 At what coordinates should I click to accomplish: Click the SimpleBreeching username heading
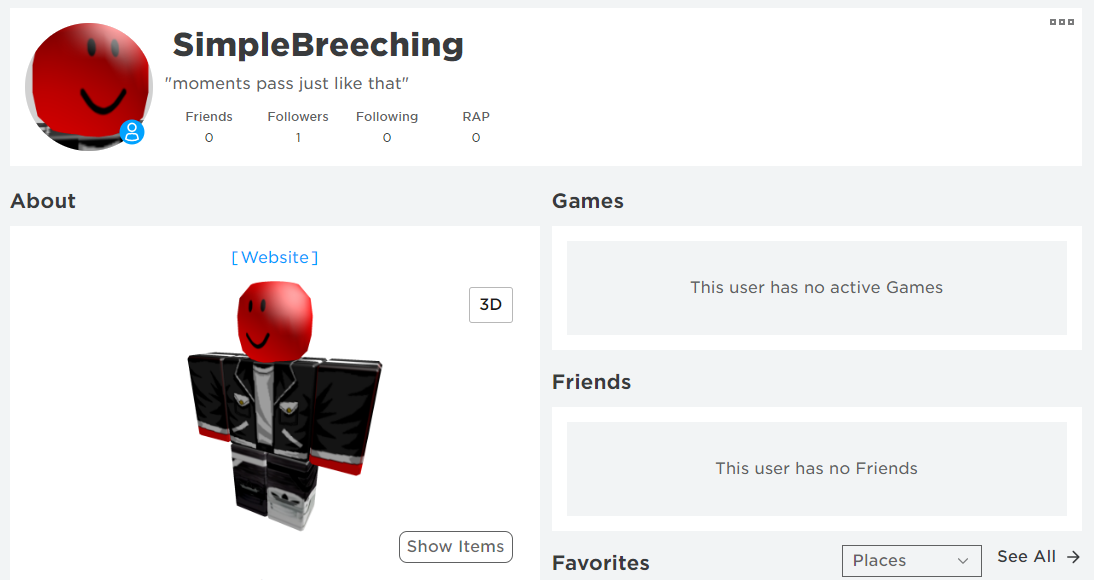pyautogui.click(x=318, y=45)
